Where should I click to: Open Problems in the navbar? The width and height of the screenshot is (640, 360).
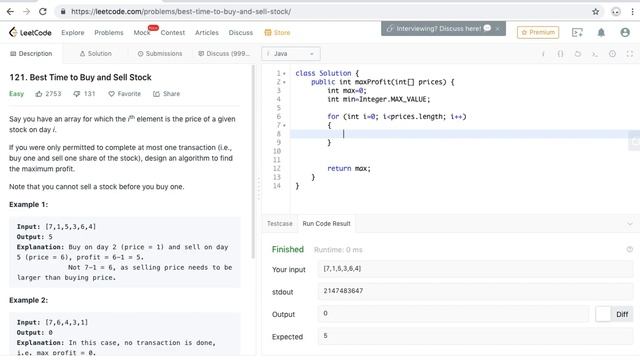pyautogui.click(x=109, y=33)
